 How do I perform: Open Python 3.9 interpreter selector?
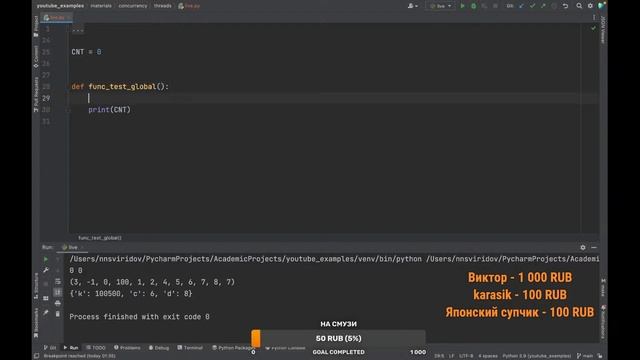click(537, 356)
